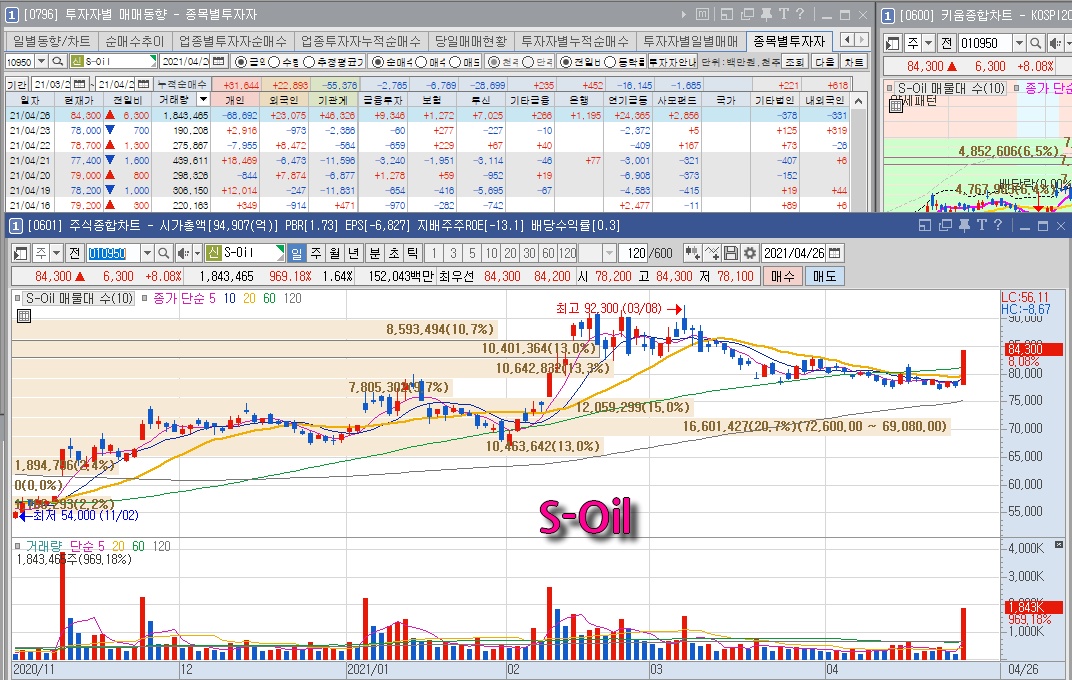The width and height of the screenshot is (1072, 680).
Task: Click the blue 매도 sell button
Action: [825, 276]
